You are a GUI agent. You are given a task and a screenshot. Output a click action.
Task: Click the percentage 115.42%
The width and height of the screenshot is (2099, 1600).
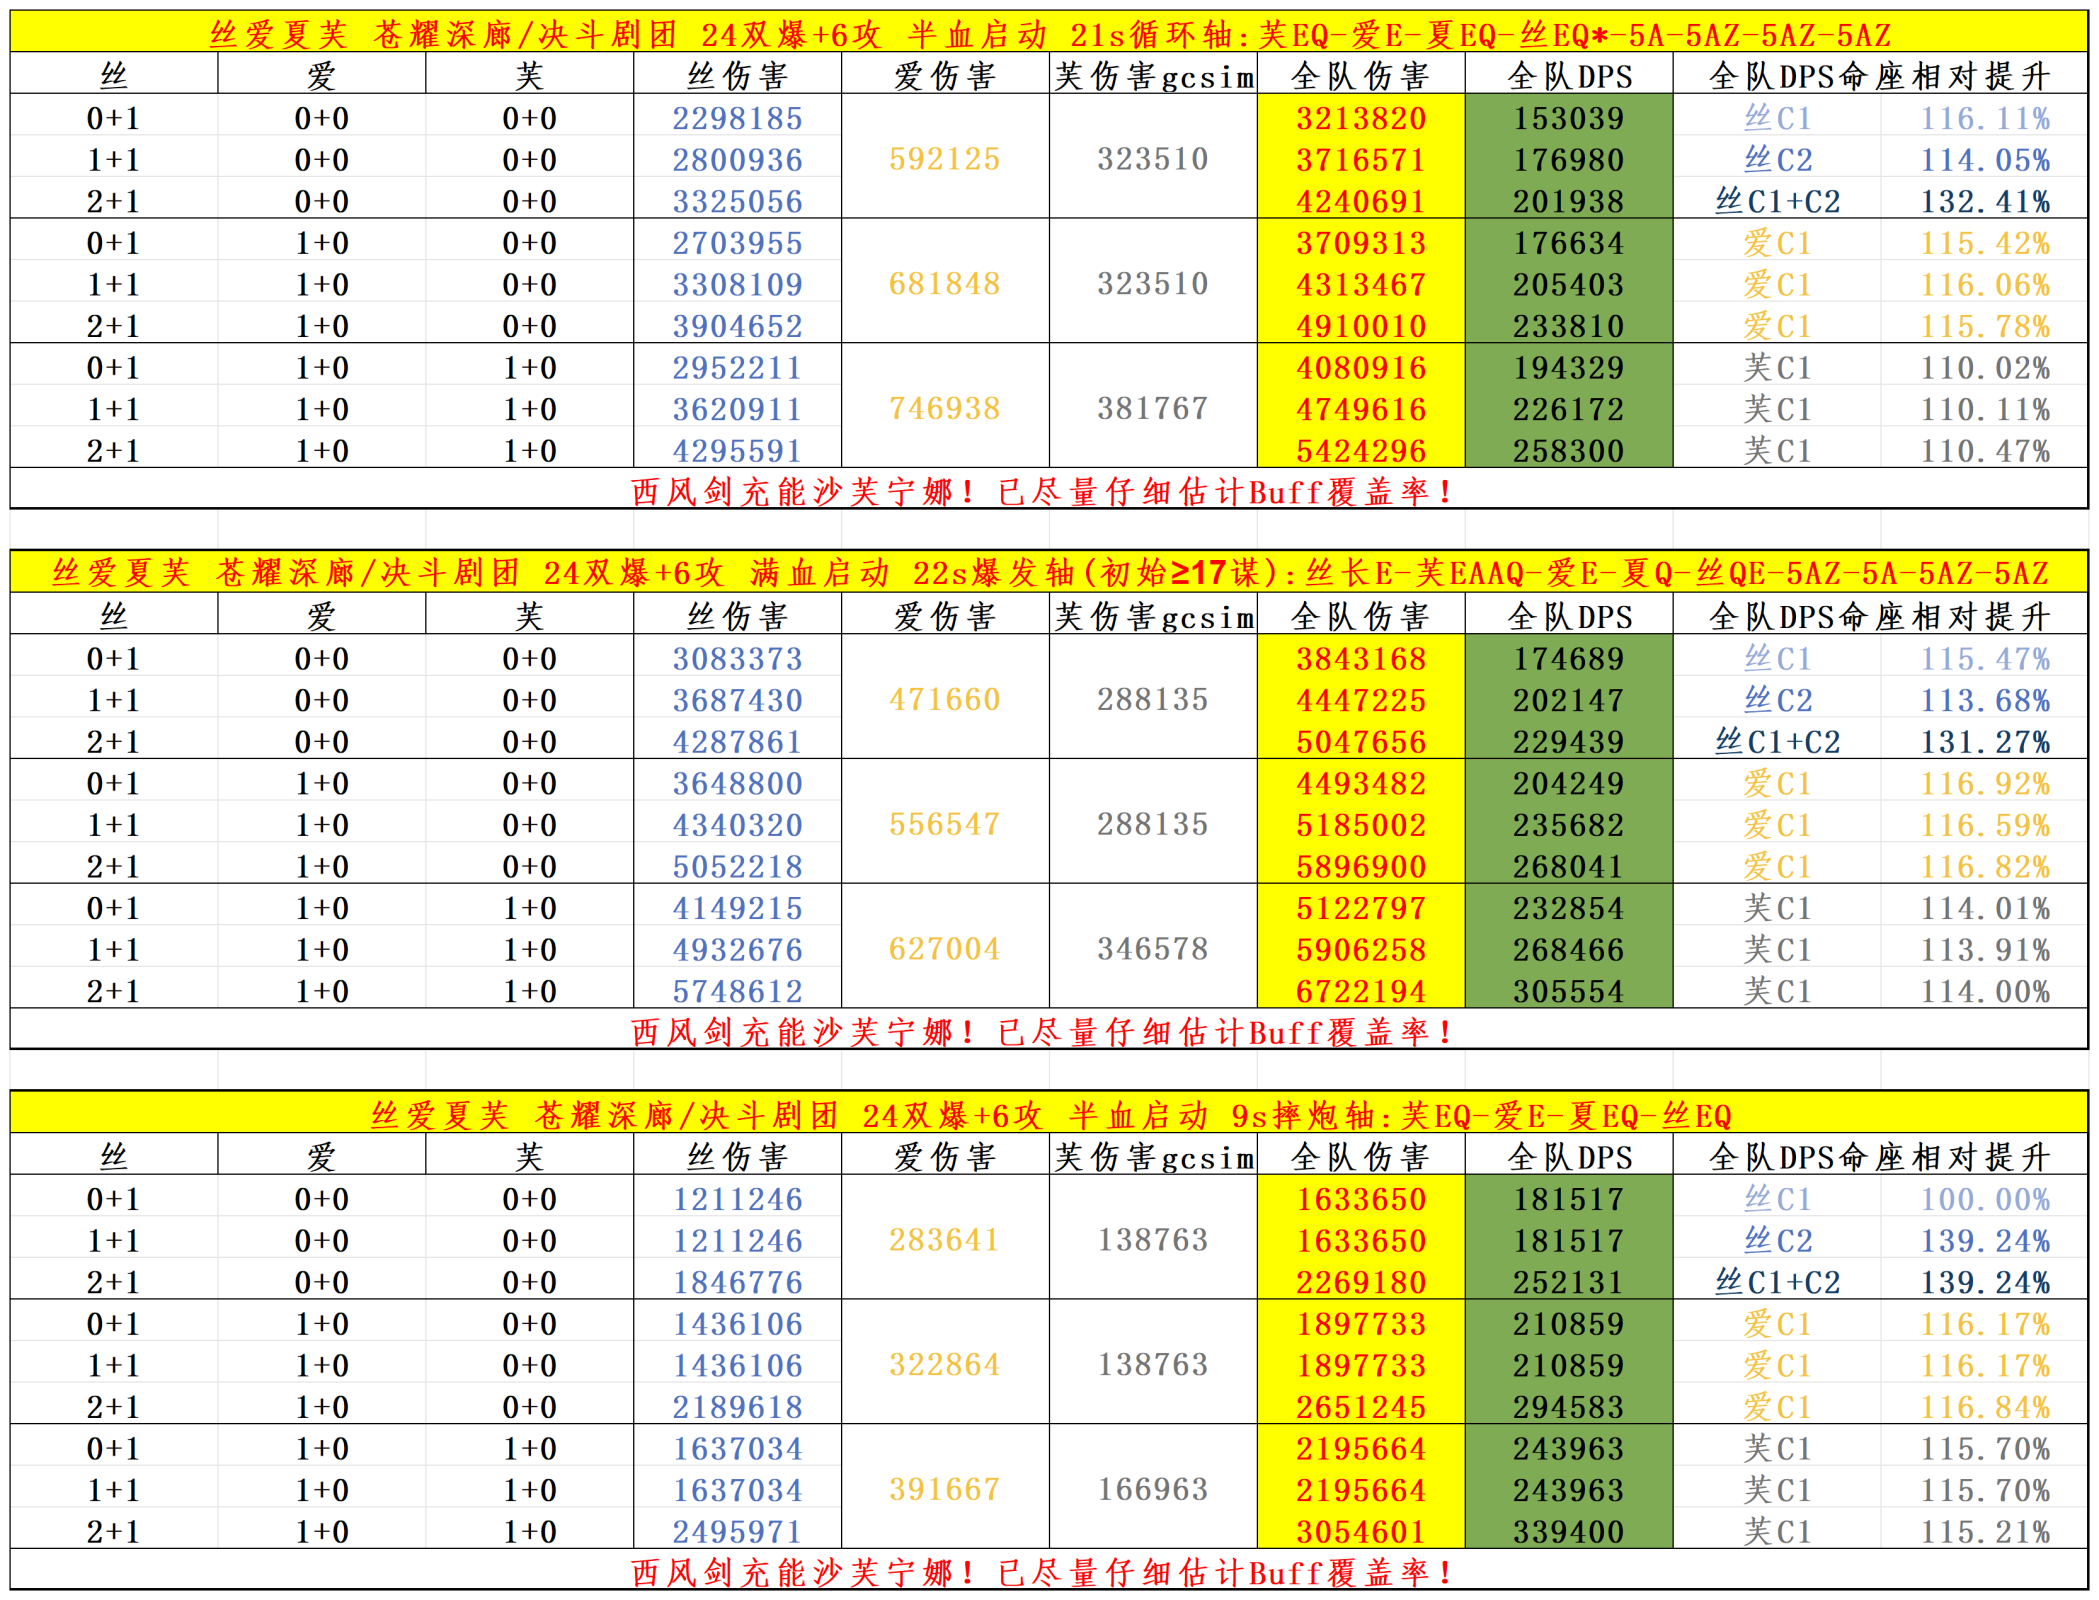pos(1985,243)
